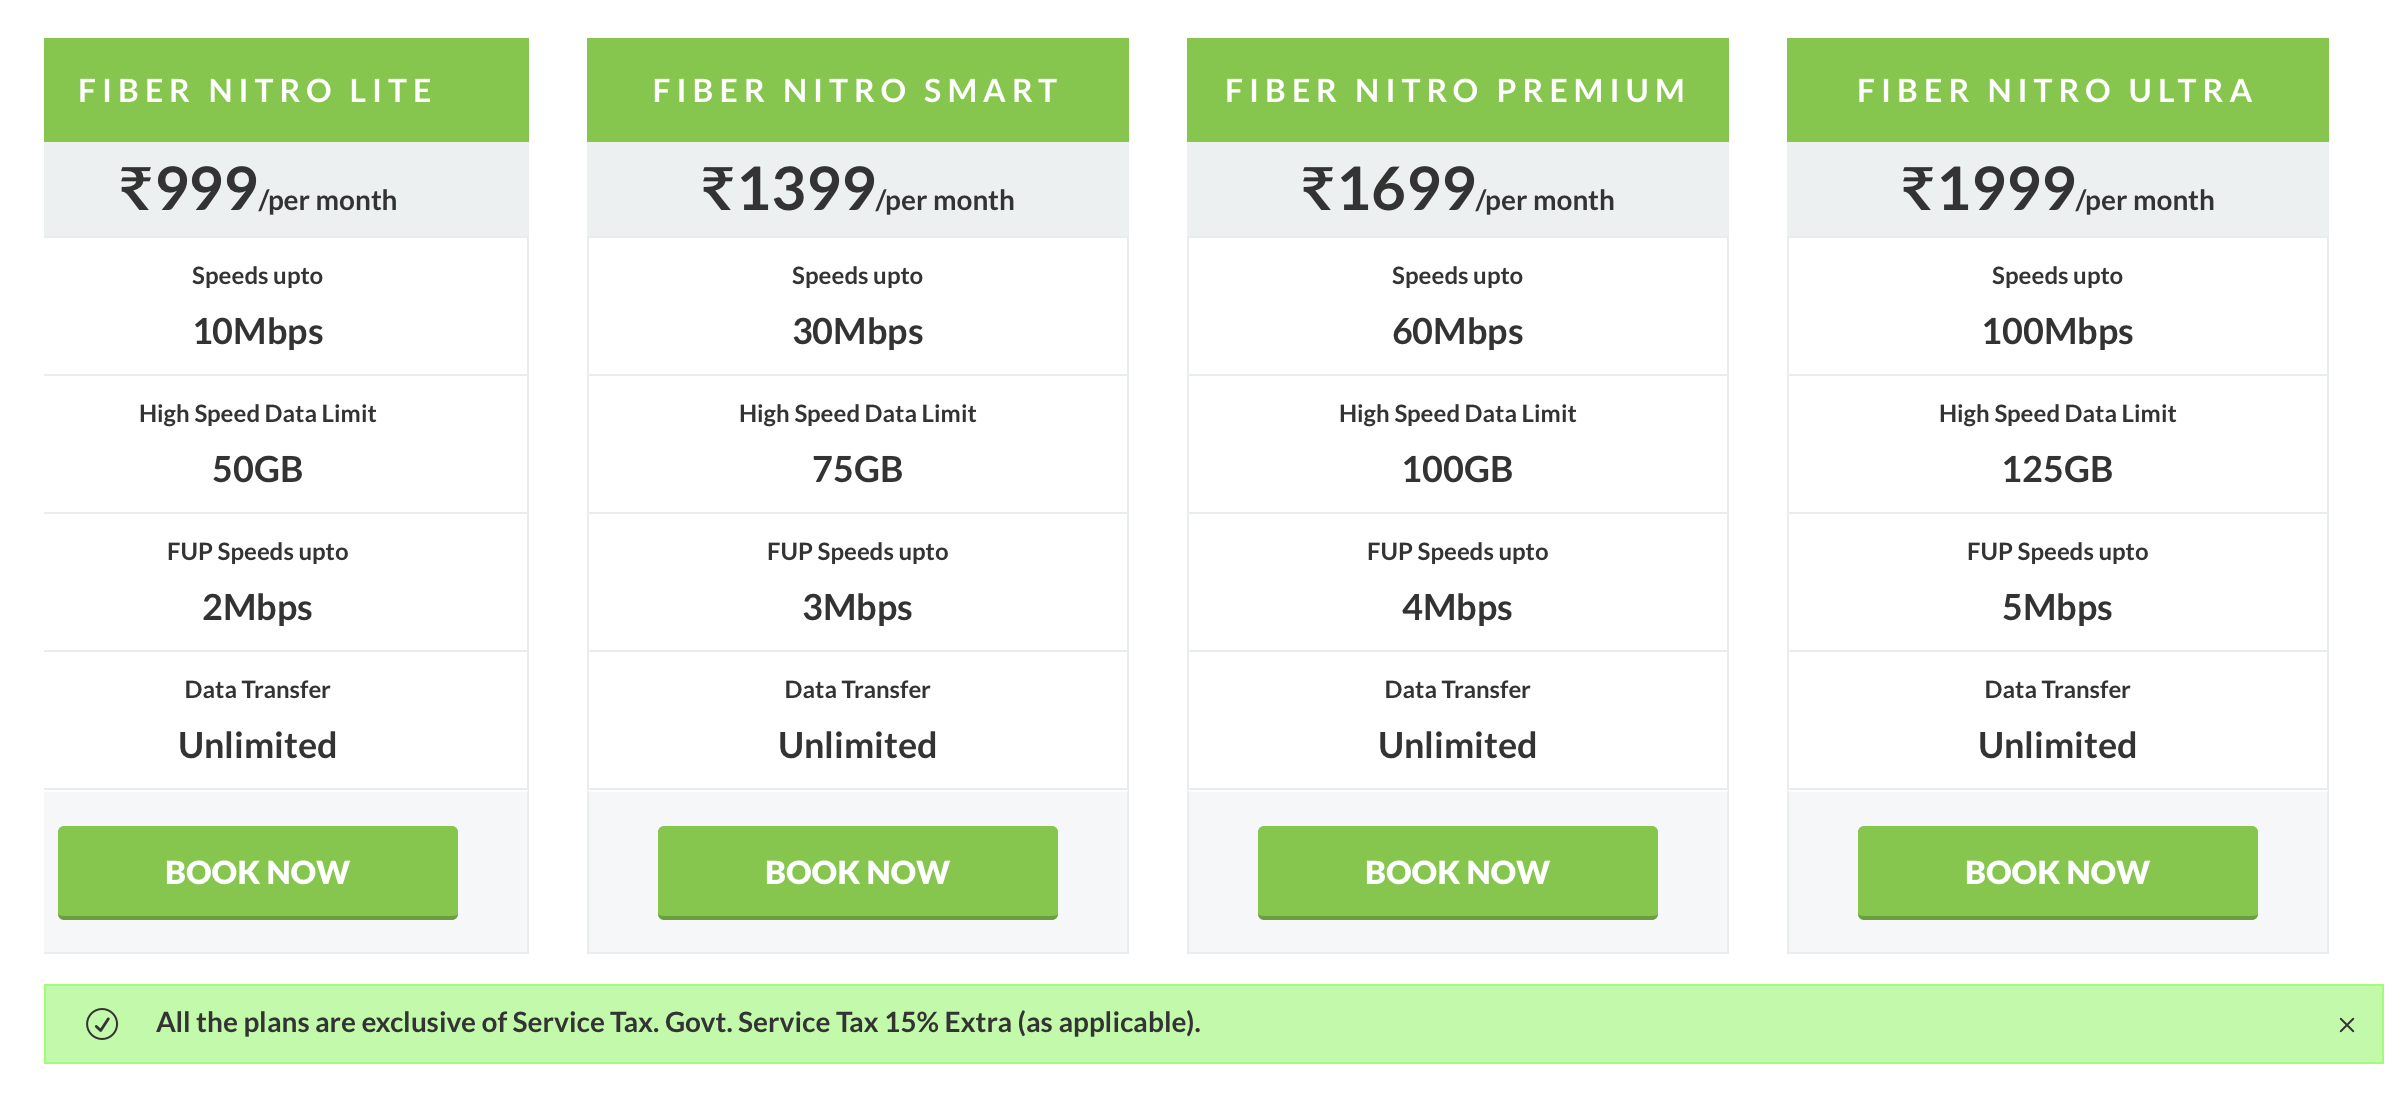Click the service tax notice text
This screenshot has height=1096, width=2406.
pos(678,1023)
